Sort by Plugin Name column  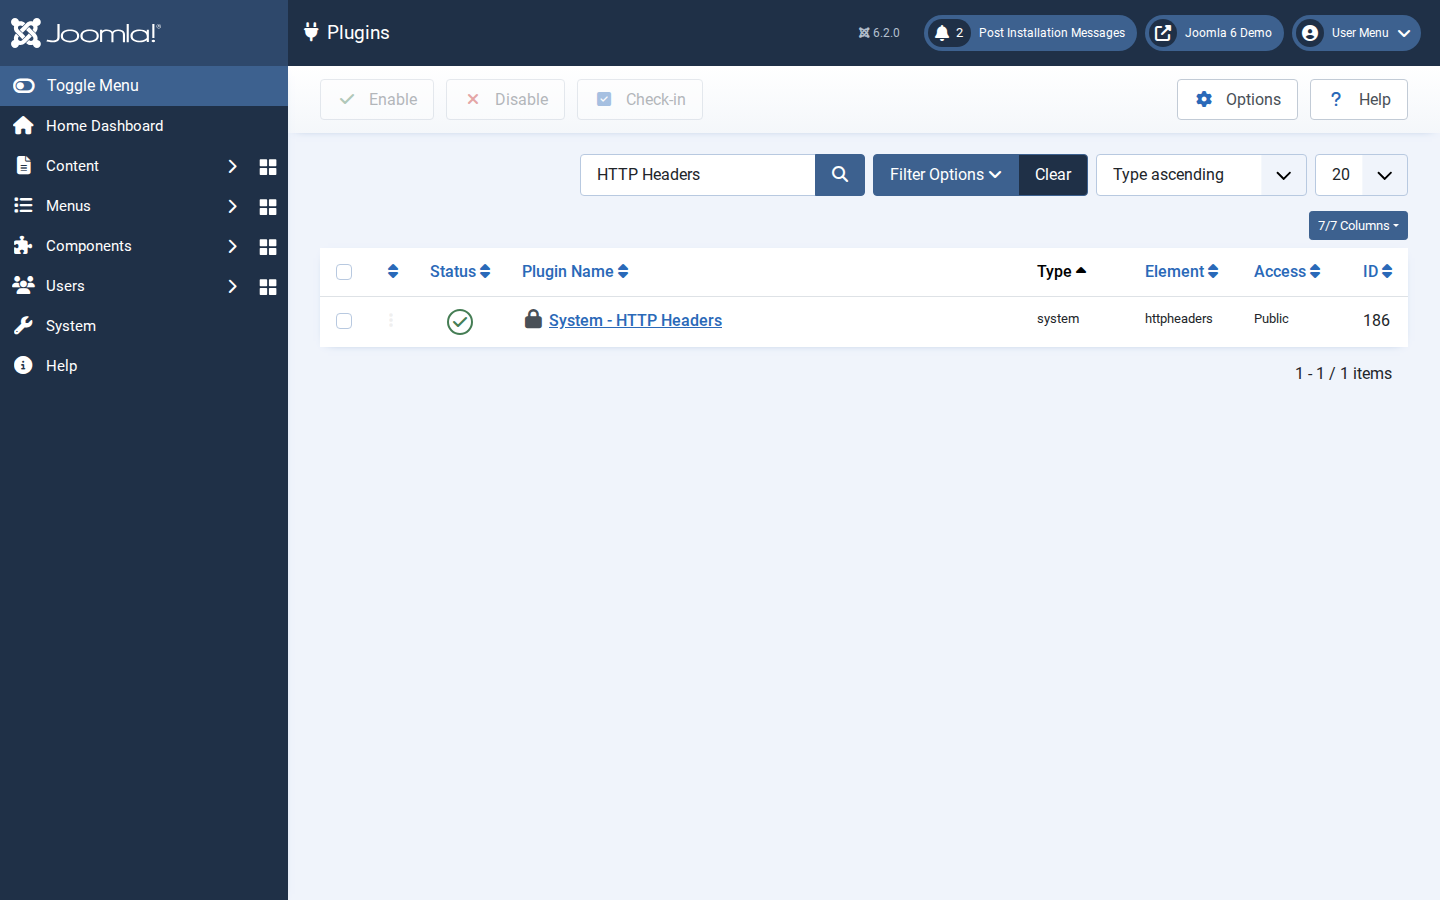click(575, 272)
